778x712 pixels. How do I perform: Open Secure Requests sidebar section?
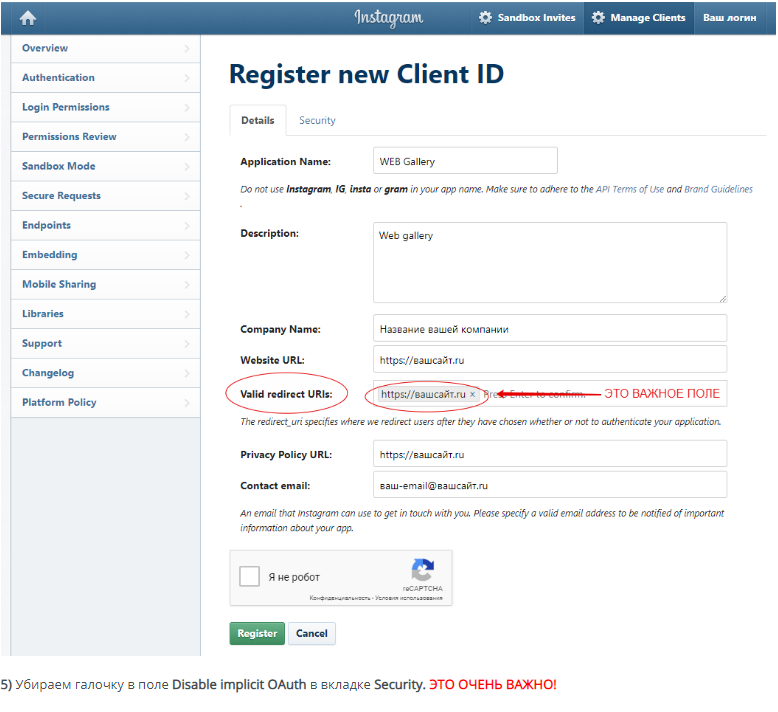point(106,196)
